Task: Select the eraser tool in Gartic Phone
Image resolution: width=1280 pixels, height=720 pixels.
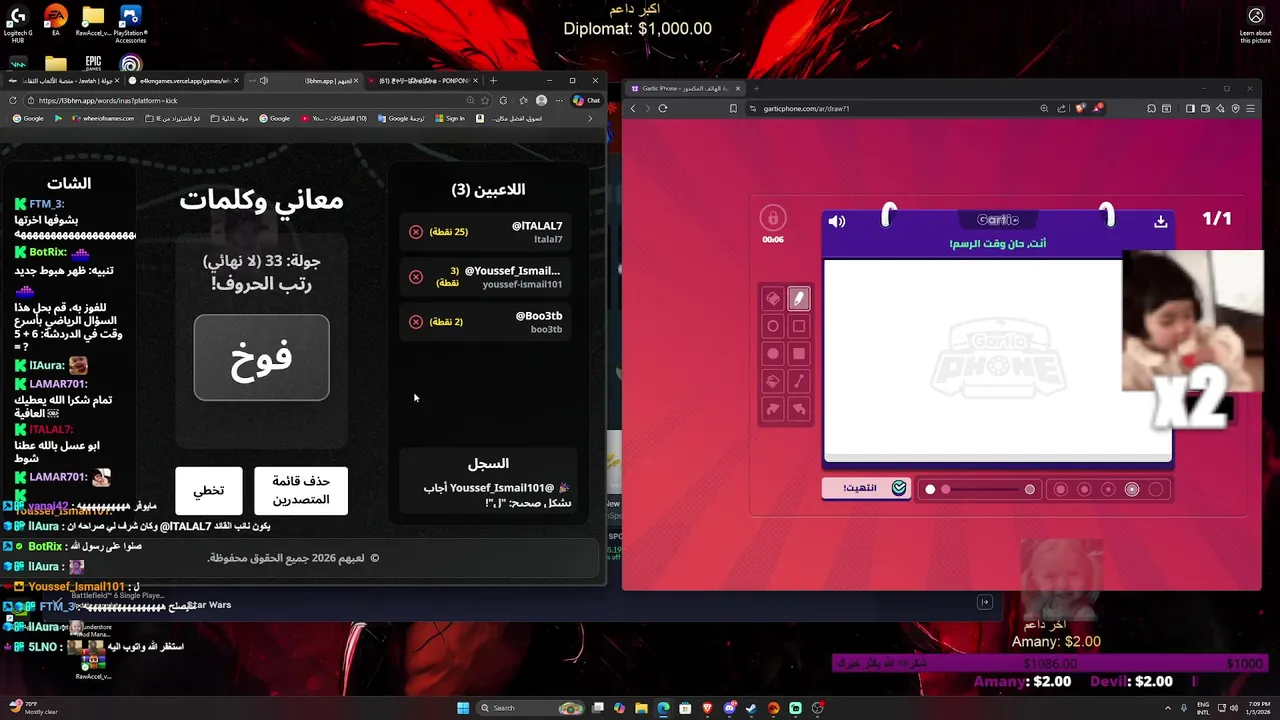Action: (x=773, y=298)
